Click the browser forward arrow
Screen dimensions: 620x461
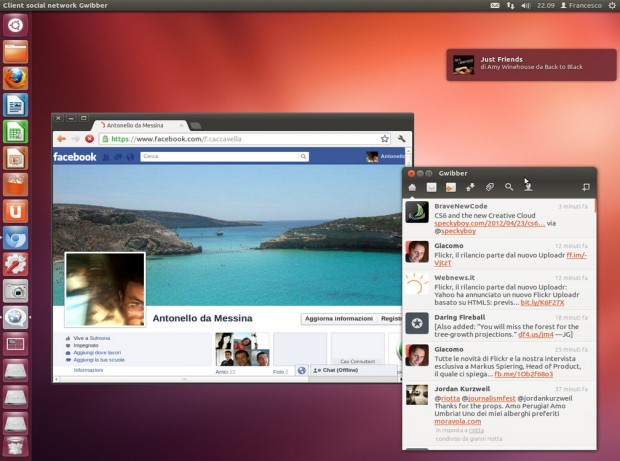pos(75,139)
